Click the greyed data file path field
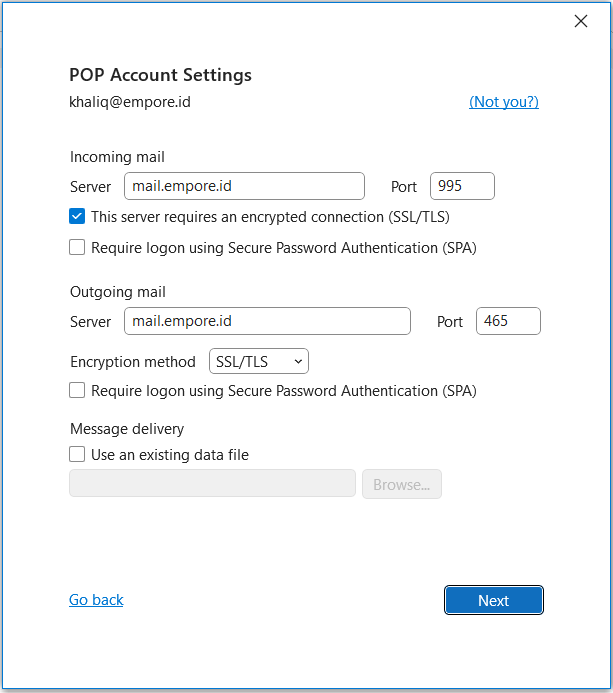The width and height of the screenshot is (613, 693). point(213,484)
